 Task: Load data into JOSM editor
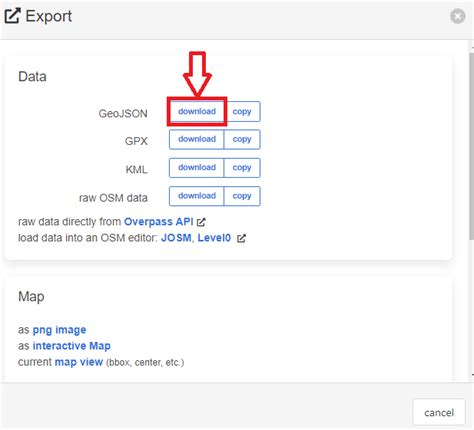click(176, 238)
